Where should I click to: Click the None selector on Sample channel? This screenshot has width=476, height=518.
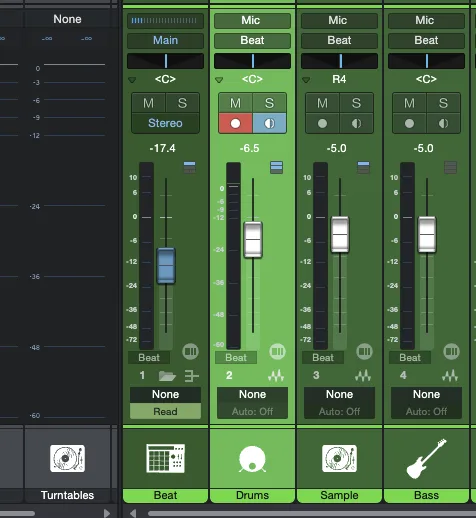339,395
